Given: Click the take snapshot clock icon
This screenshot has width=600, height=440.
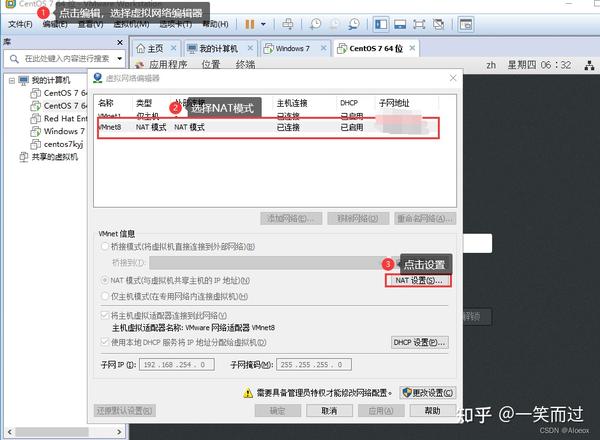Looking at the screenshot, I should [315, 24].
